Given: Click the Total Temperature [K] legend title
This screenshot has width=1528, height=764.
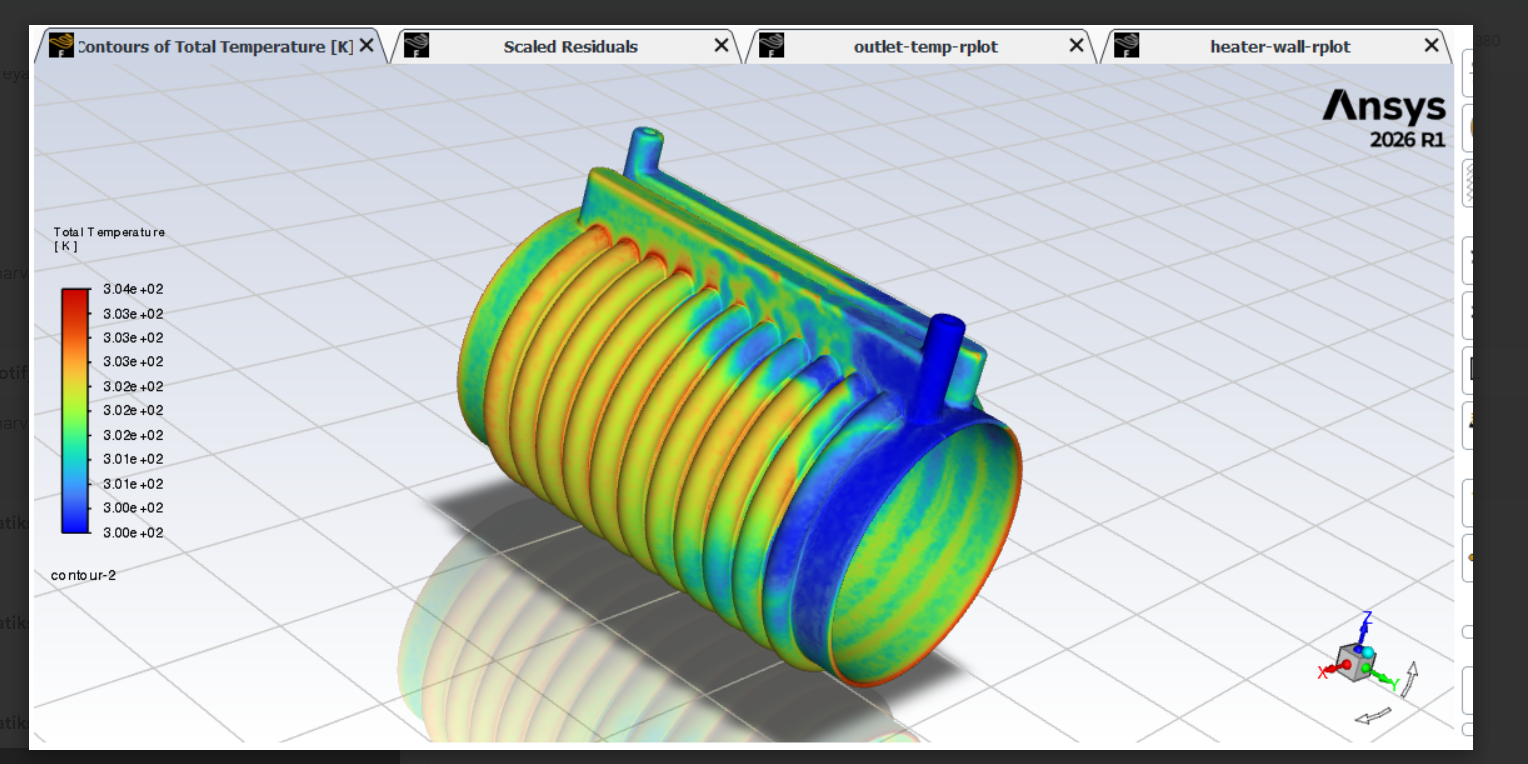Looking at the screenshot, I should coord(109,238).
